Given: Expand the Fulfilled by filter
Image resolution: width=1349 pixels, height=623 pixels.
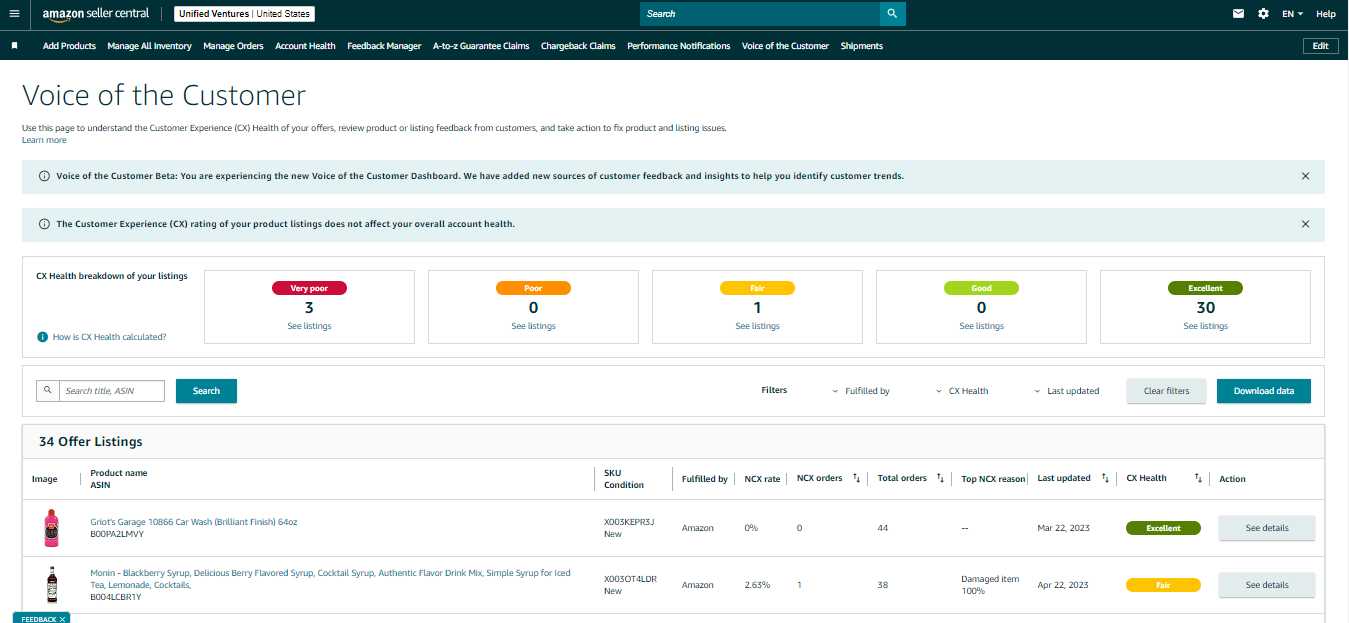Looking at the screenshot, I should pyautogui.click(x=861, y=391).
